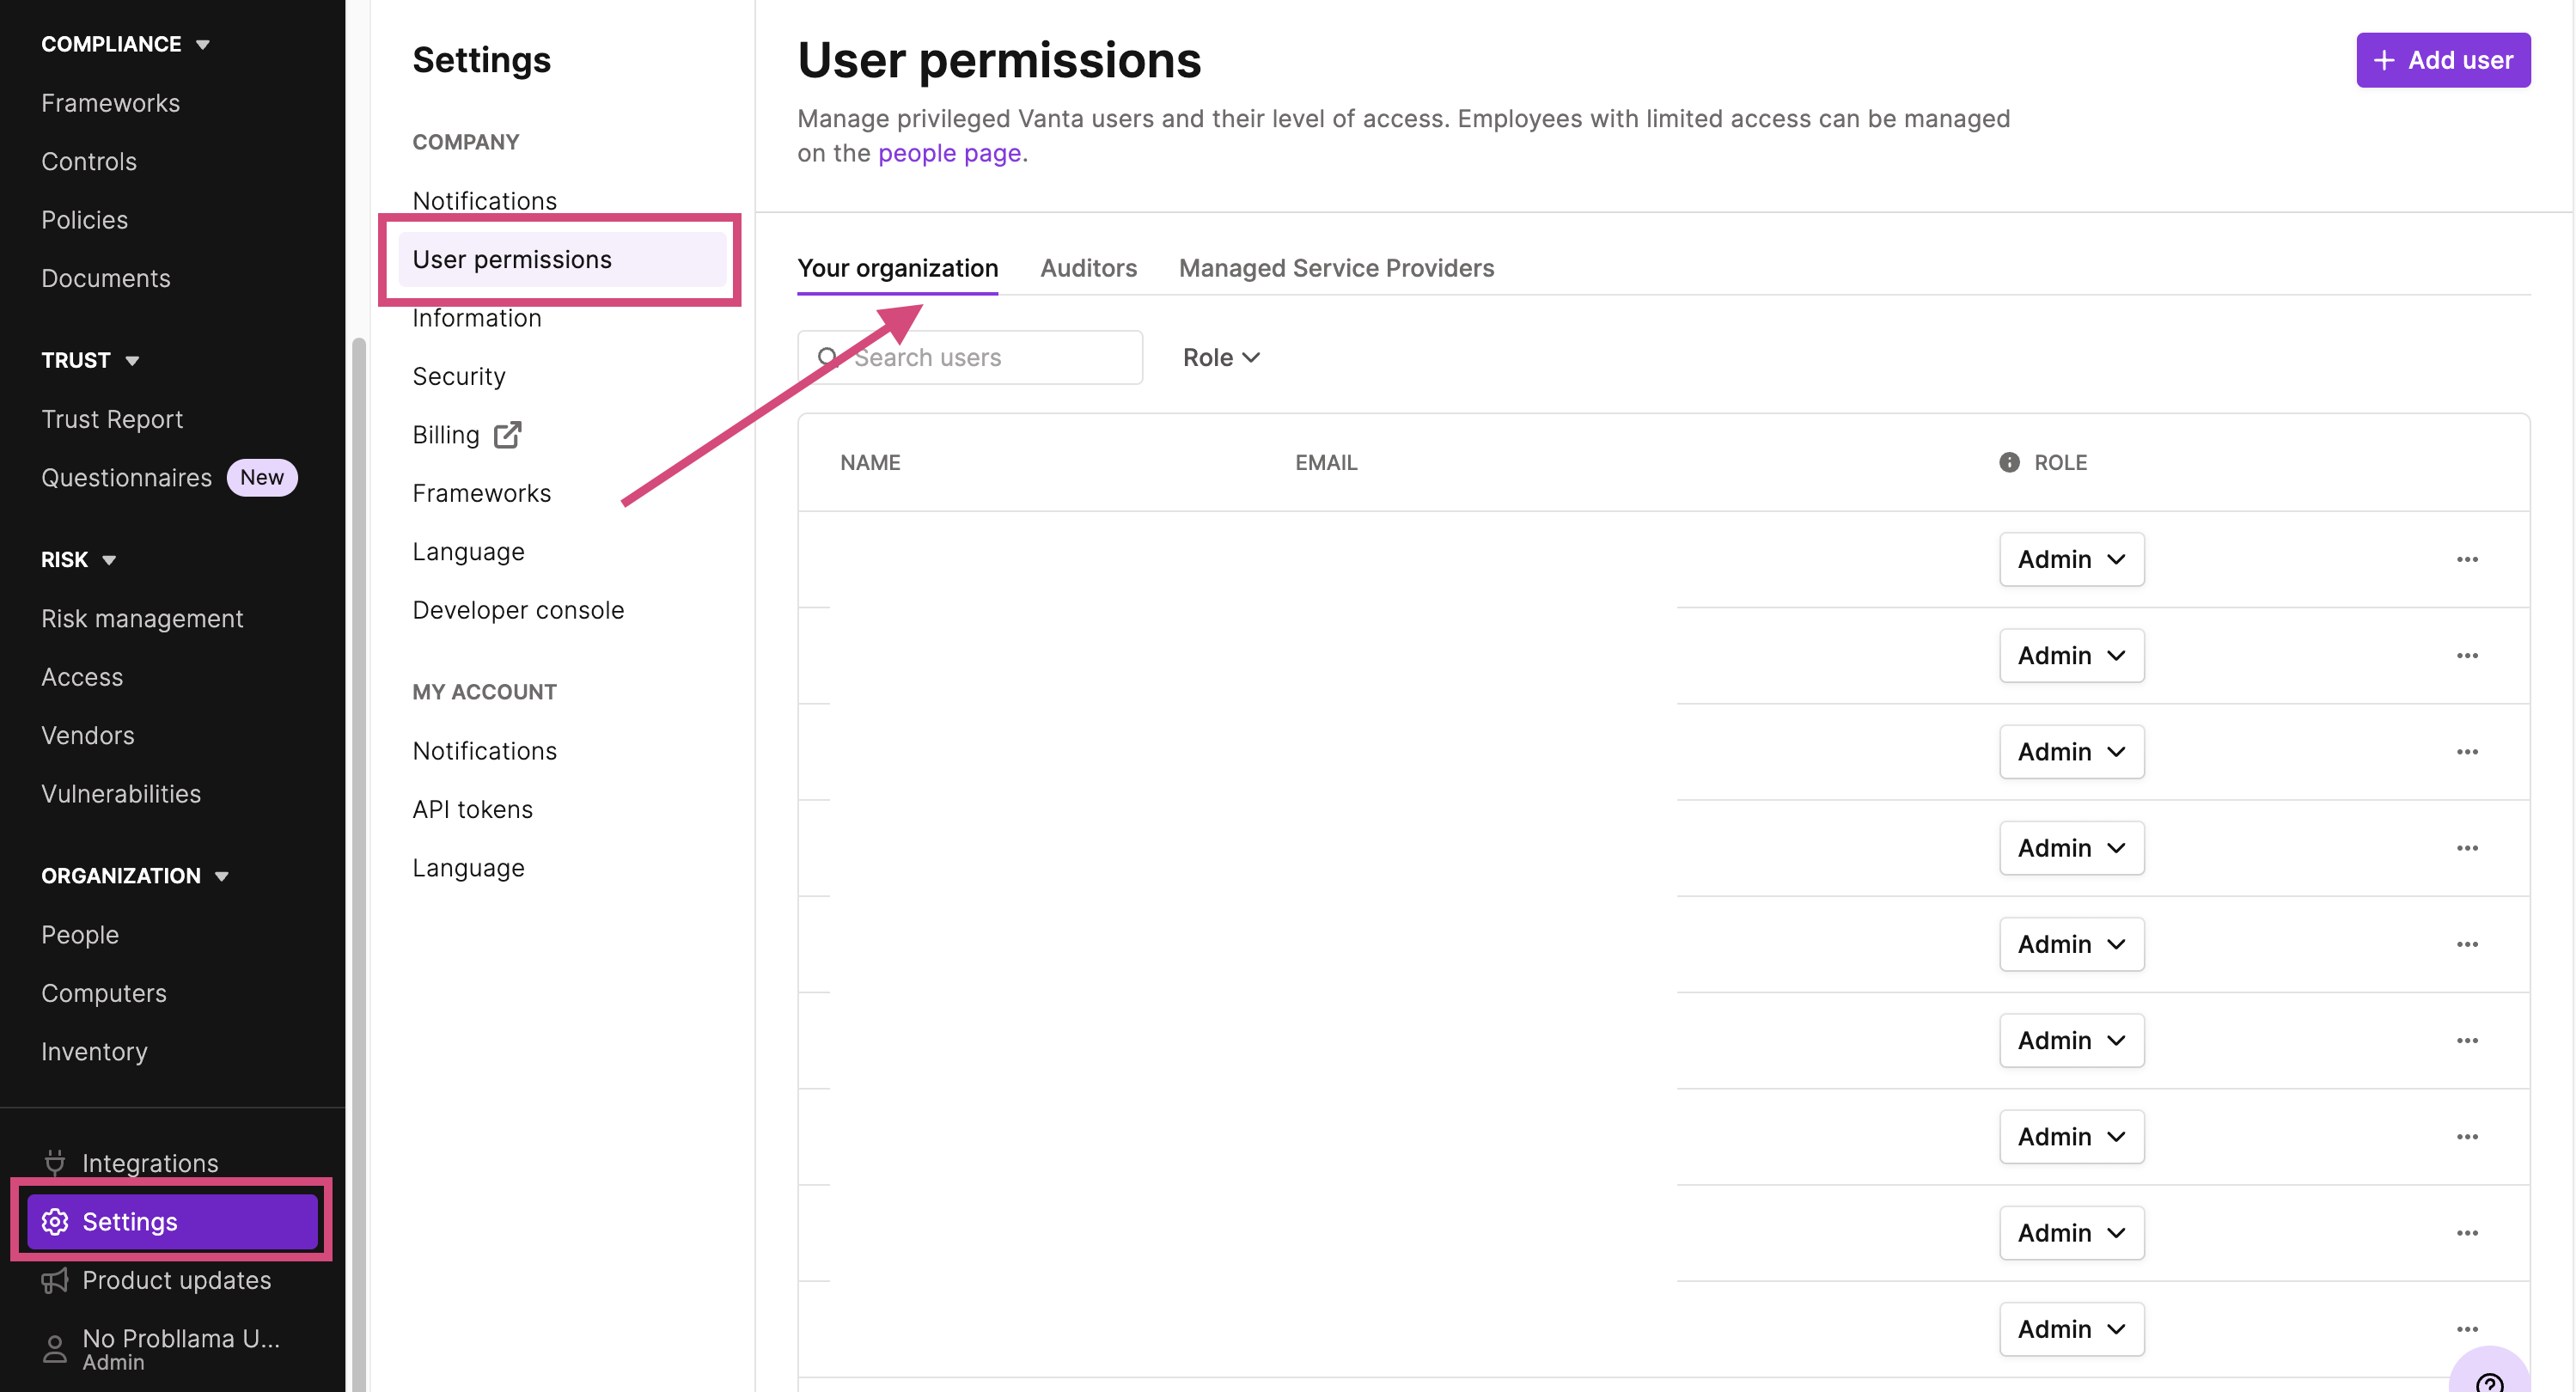The image size is (2576, 1392).
Task: Open Developer console settings
Action: pyautogui.click(x=518, y=610)
